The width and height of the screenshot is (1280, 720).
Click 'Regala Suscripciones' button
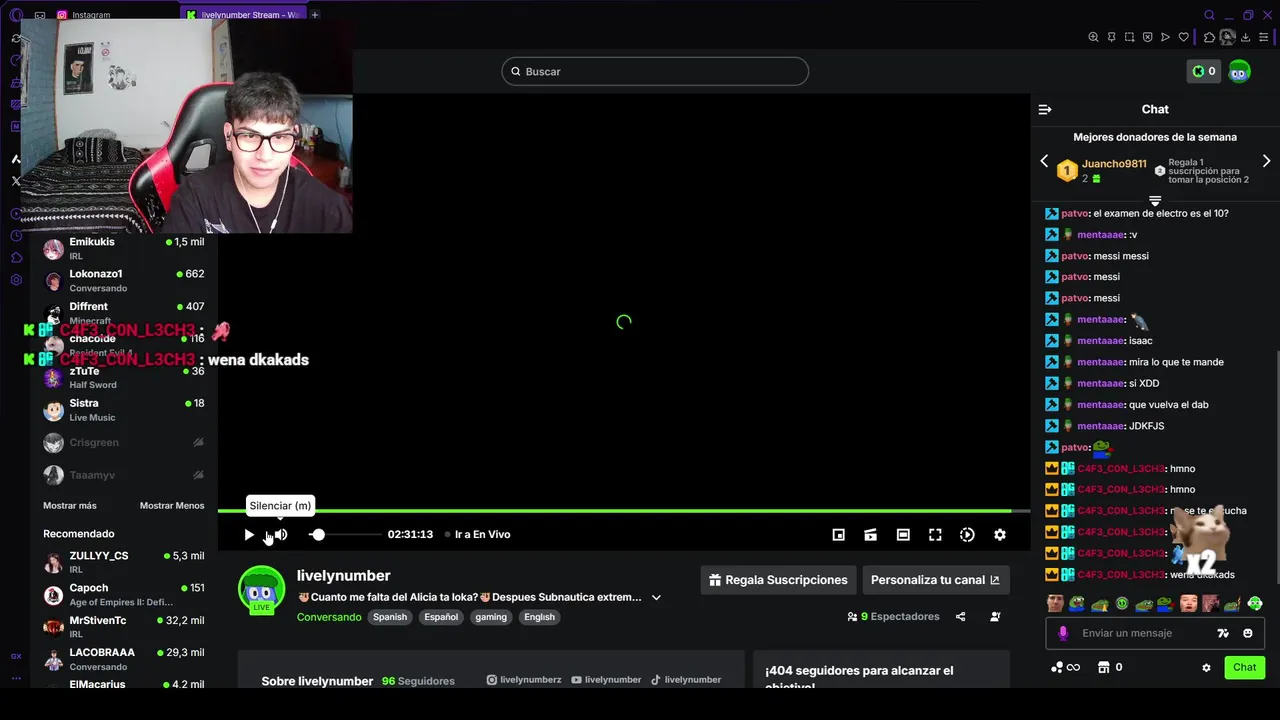pos(779,580)
